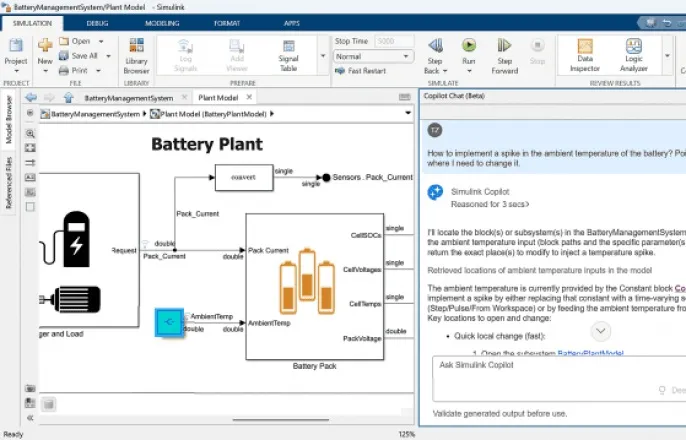
Task: Expand Review Results gallery dropdown arrow
Action: (x=667, y=56)
